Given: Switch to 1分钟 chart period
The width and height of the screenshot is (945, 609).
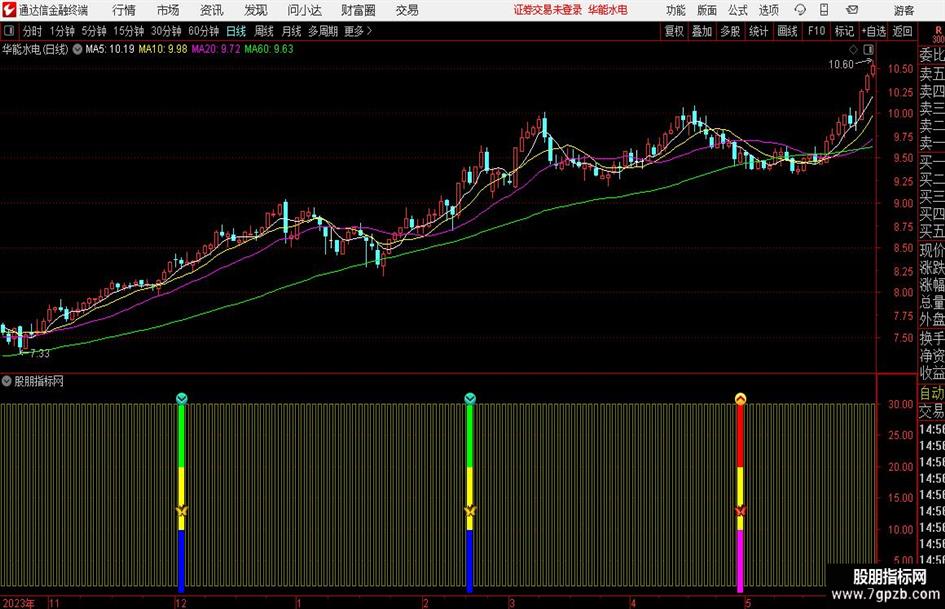Looking at the screenshot, I should 62,31.
